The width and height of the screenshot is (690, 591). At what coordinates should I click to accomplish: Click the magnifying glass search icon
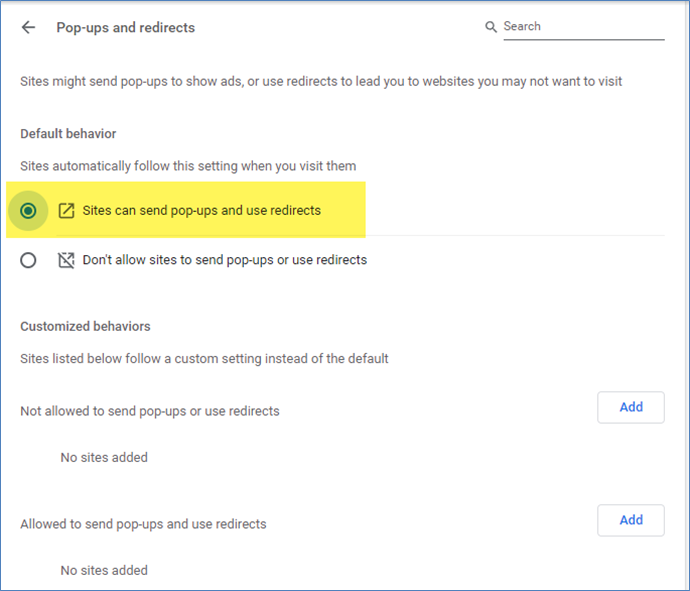point(491,27)
